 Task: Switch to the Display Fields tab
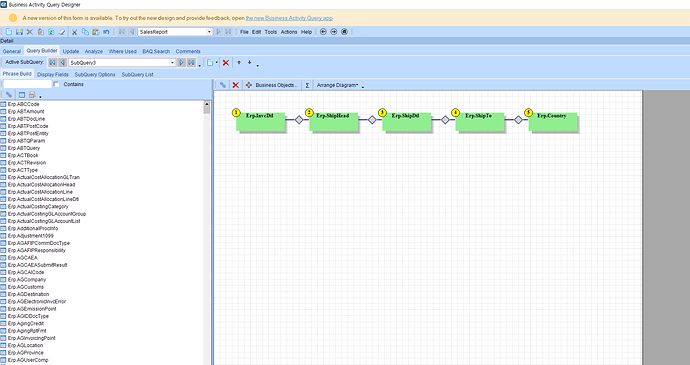point(53,74)
